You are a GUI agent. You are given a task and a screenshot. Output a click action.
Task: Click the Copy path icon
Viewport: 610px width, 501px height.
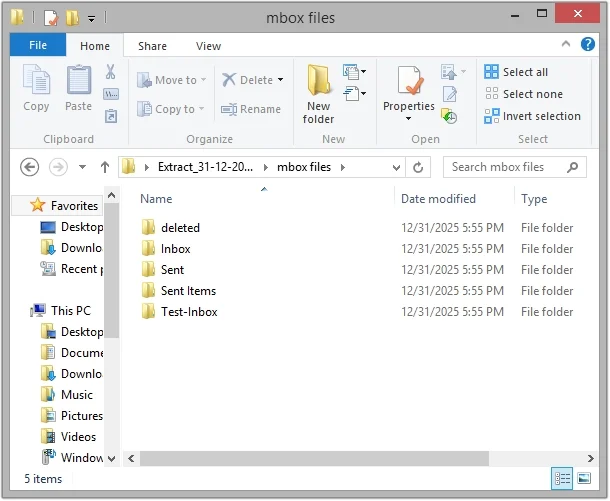click(x=110, y=94)
